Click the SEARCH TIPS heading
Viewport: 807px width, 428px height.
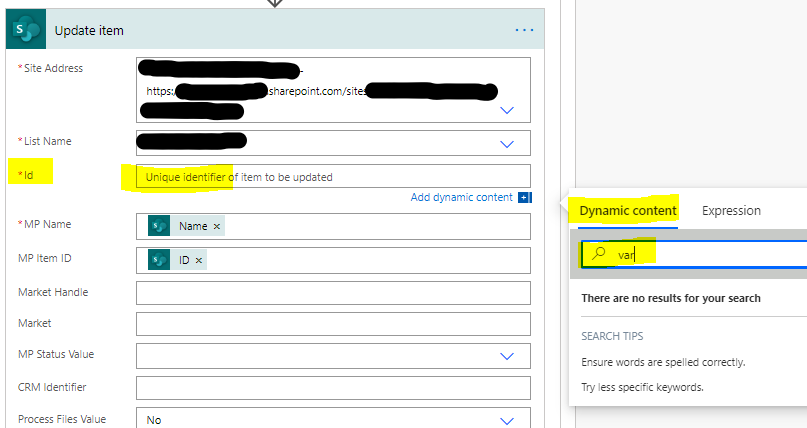[612, 336]
